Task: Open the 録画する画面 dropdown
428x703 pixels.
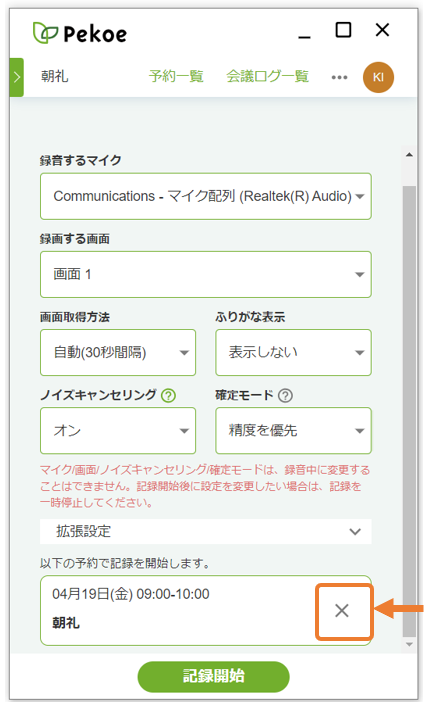Action: (x=206, y=274)
